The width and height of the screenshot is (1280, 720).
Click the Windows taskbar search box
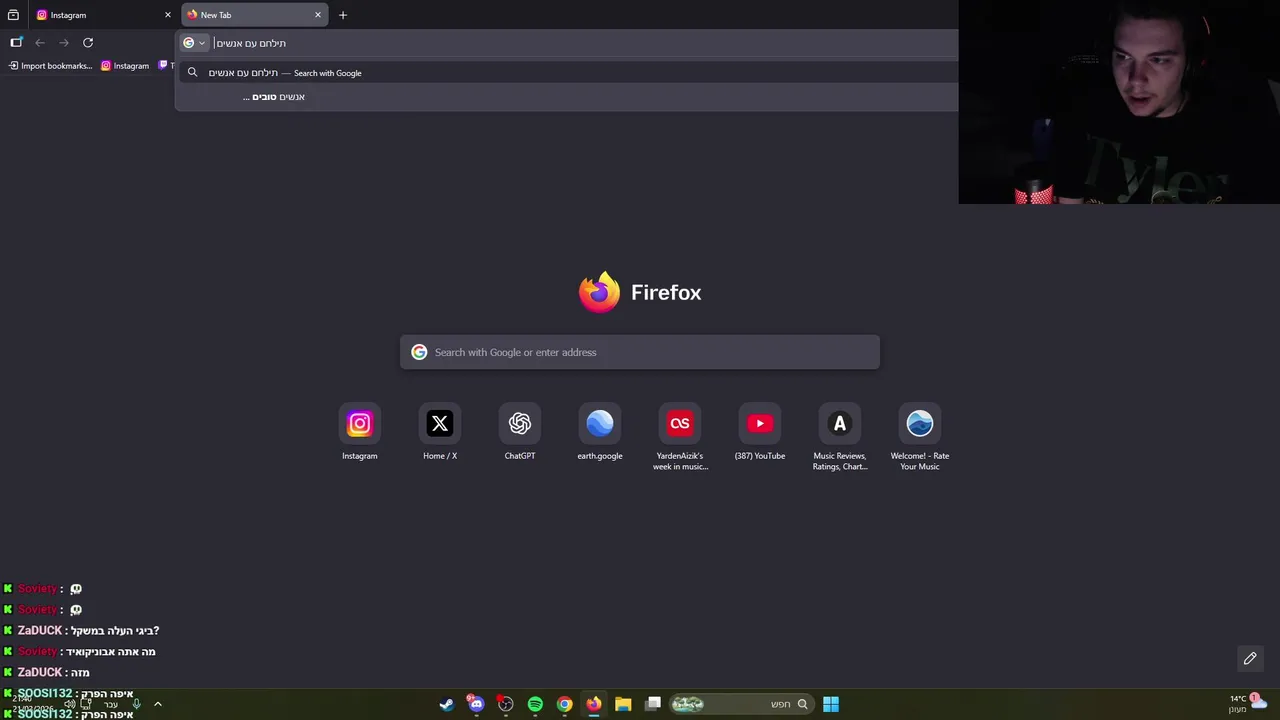740,704
